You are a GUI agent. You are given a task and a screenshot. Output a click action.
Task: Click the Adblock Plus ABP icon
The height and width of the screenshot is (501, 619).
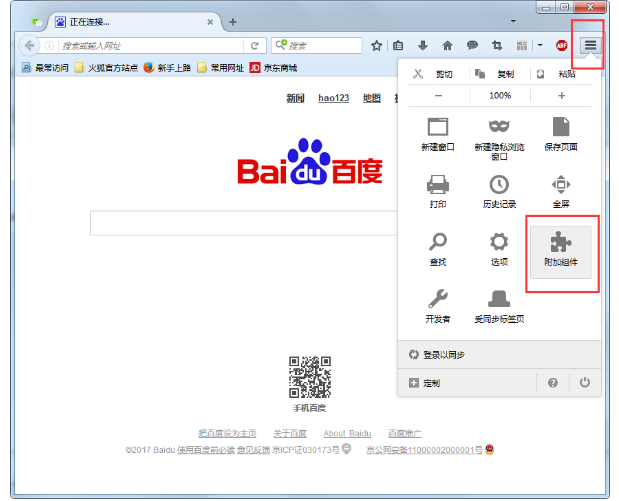pos(561,45)
